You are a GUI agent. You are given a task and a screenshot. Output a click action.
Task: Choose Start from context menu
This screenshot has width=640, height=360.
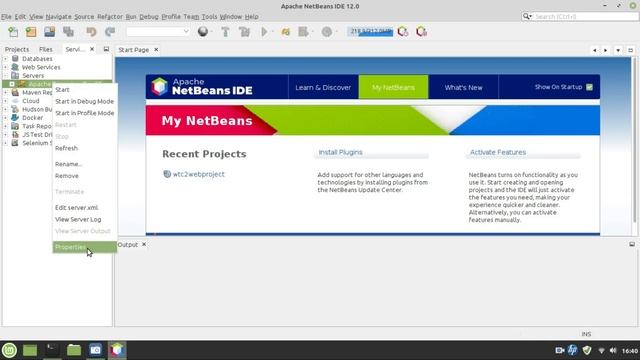pos(84,89)
